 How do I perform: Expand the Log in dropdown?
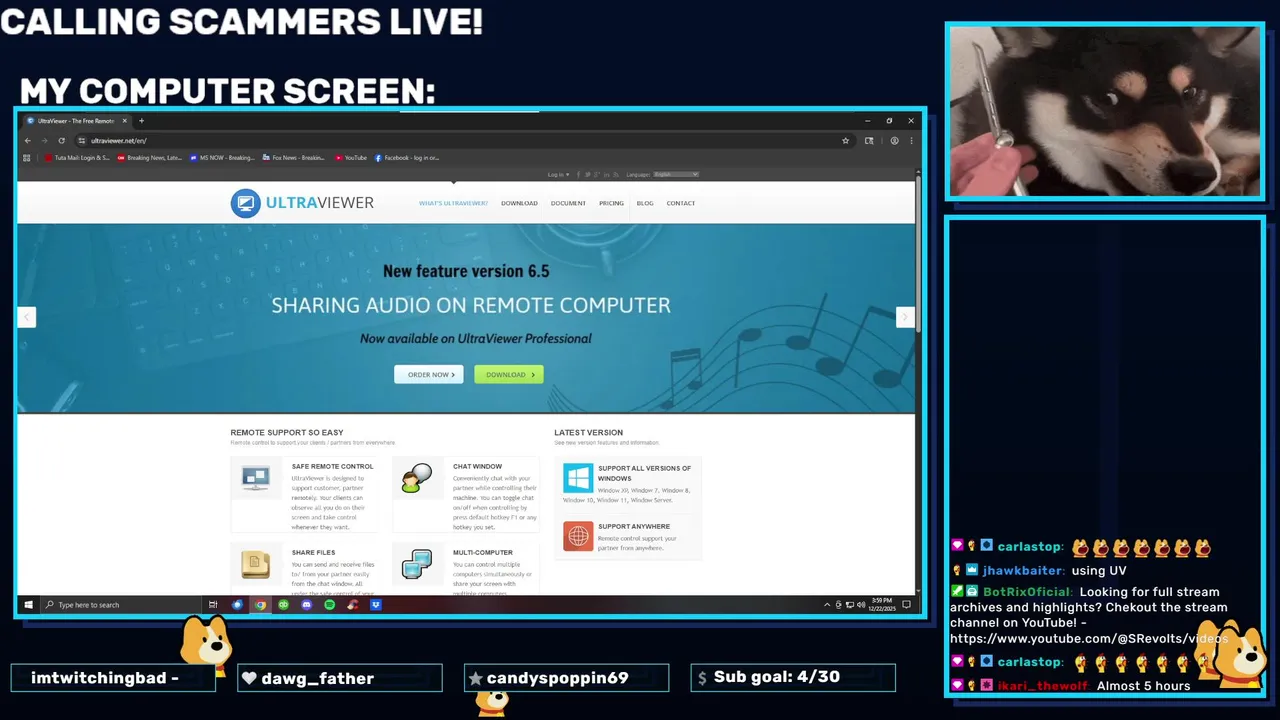(558, 175)
